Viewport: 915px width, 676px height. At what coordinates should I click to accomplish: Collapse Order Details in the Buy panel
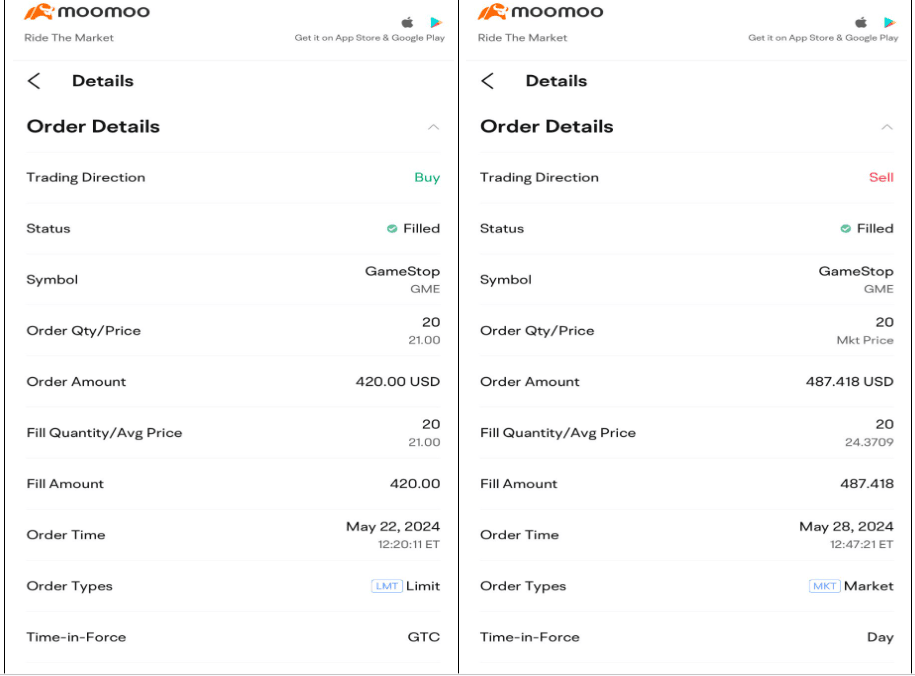pos(433,127)
